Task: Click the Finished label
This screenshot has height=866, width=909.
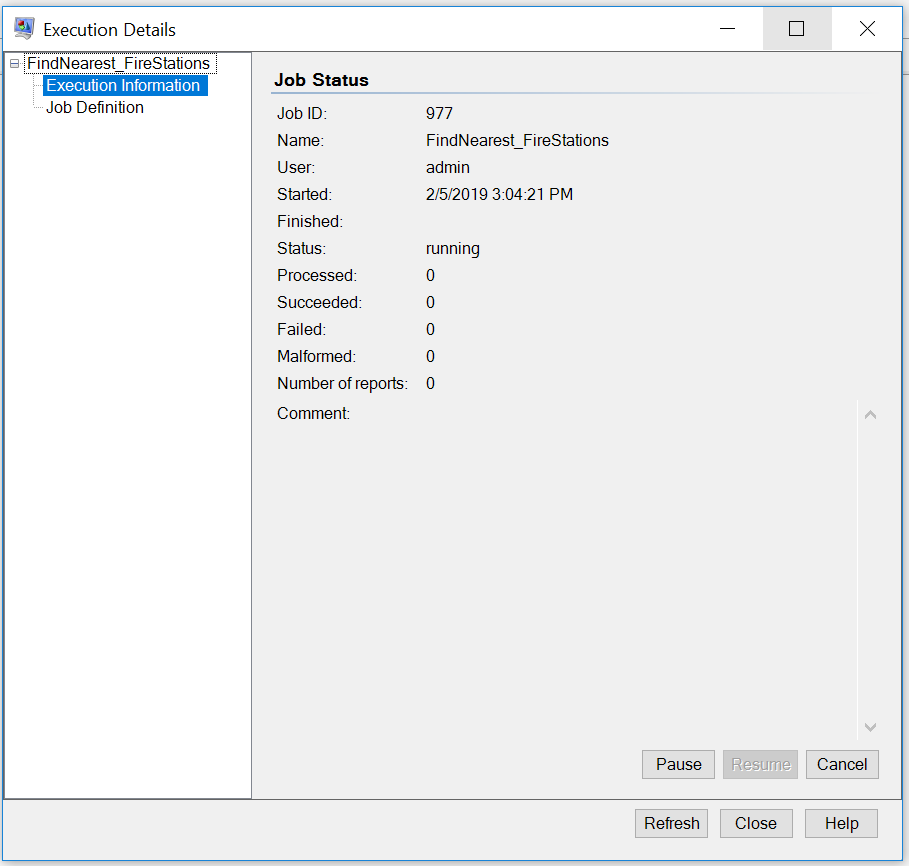Action: (x=310, y=221)
